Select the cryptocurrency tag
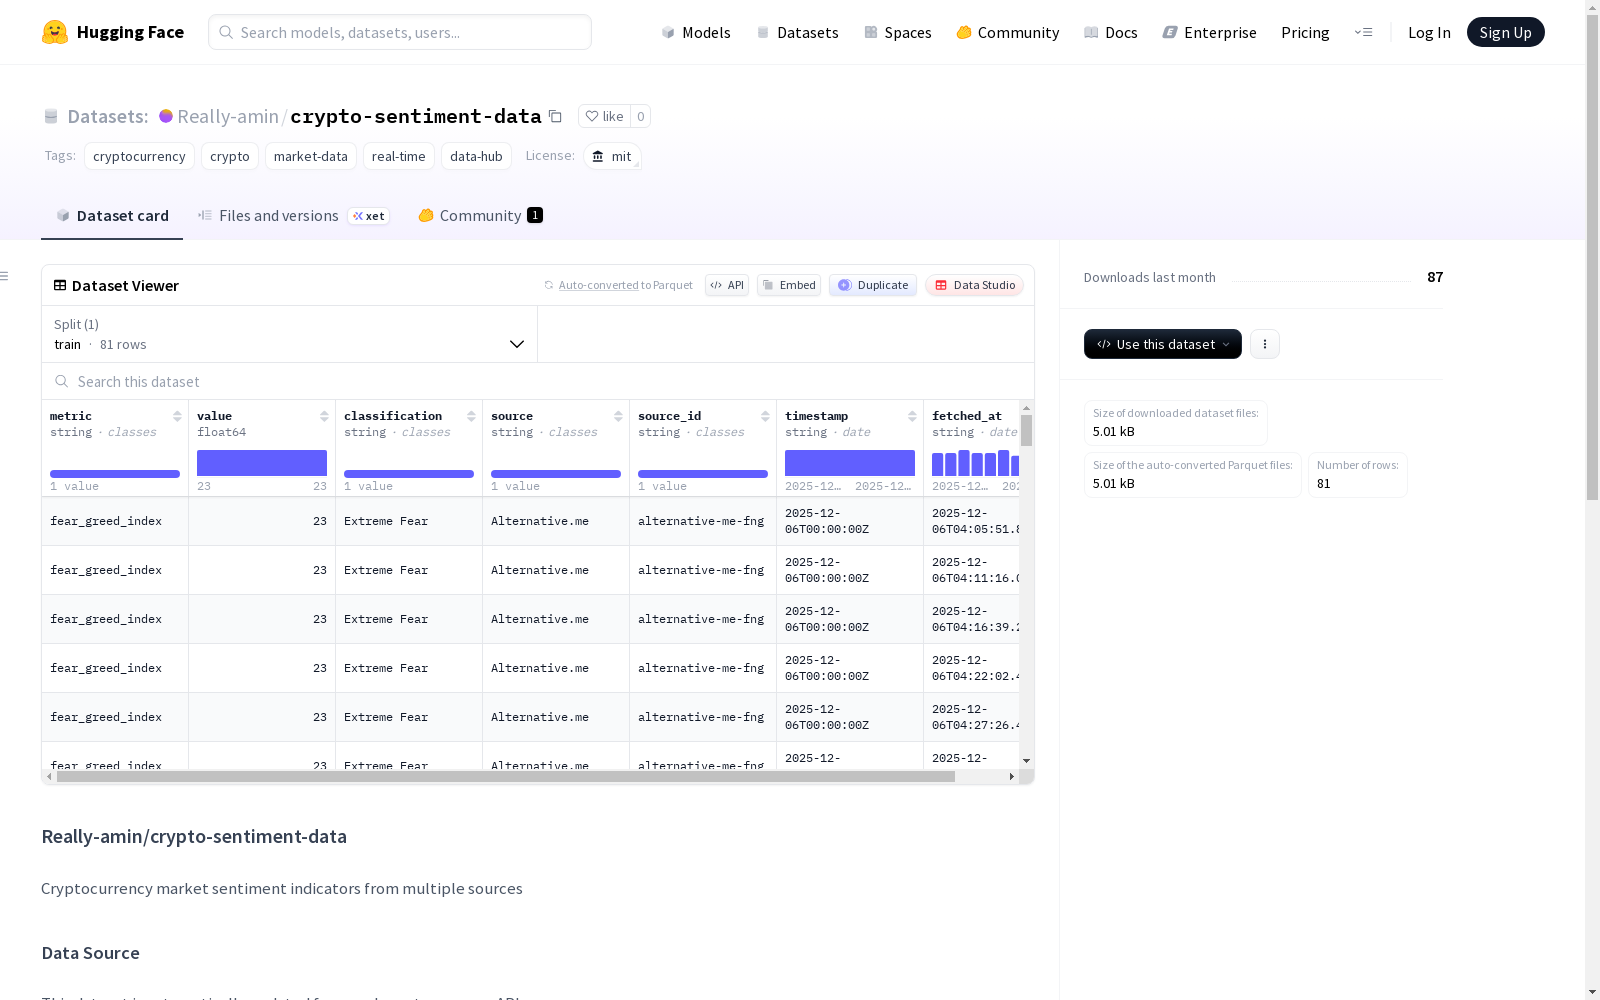The image size is (1600, 1000). click(x=139, y=156)
